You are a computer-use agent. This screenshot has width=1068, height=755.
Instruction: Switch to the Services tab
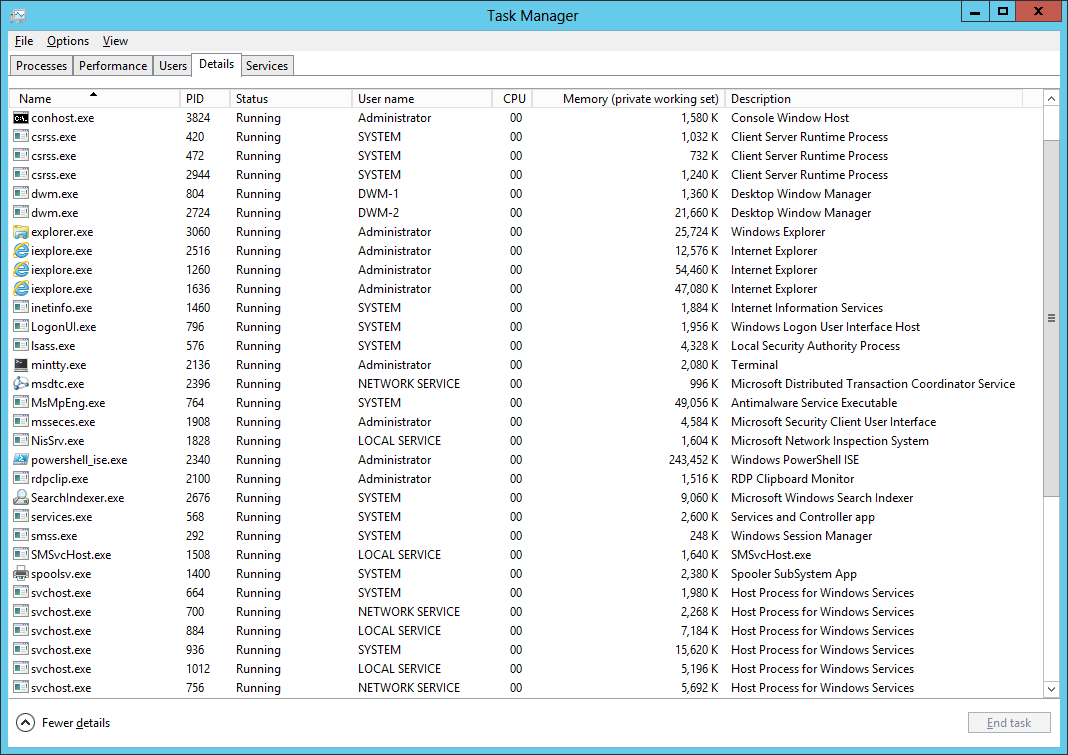click(267, 66)
